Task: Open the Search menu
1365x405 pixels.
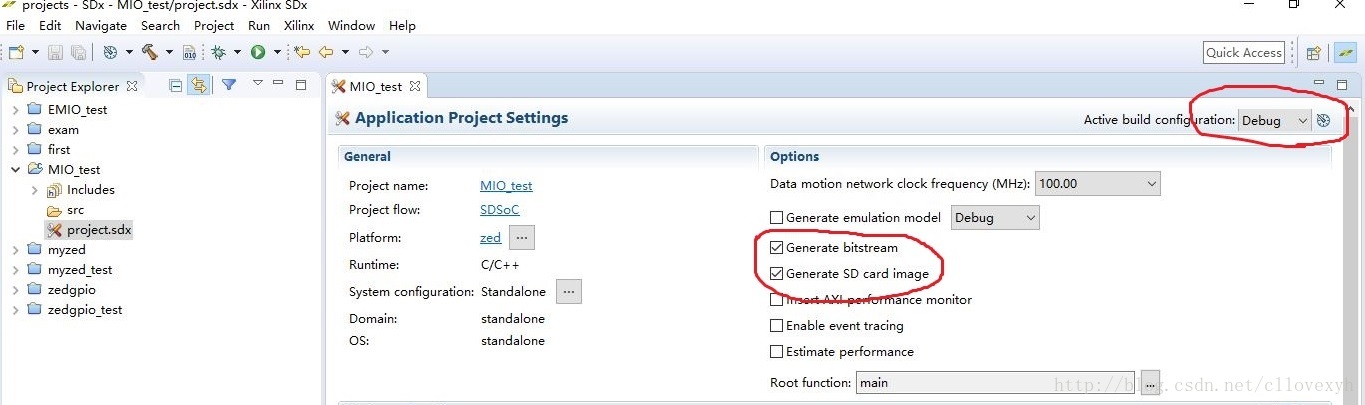Action: [x=160, y=25]
